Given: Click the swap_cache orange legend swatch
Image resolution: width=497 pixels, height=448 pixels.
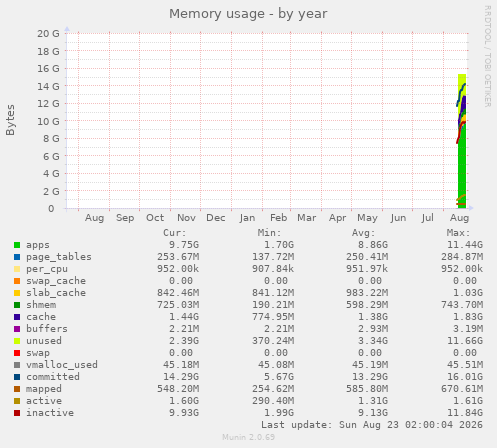Looking at the screenshot, I should pyautogui.click(x=17, y=281).
